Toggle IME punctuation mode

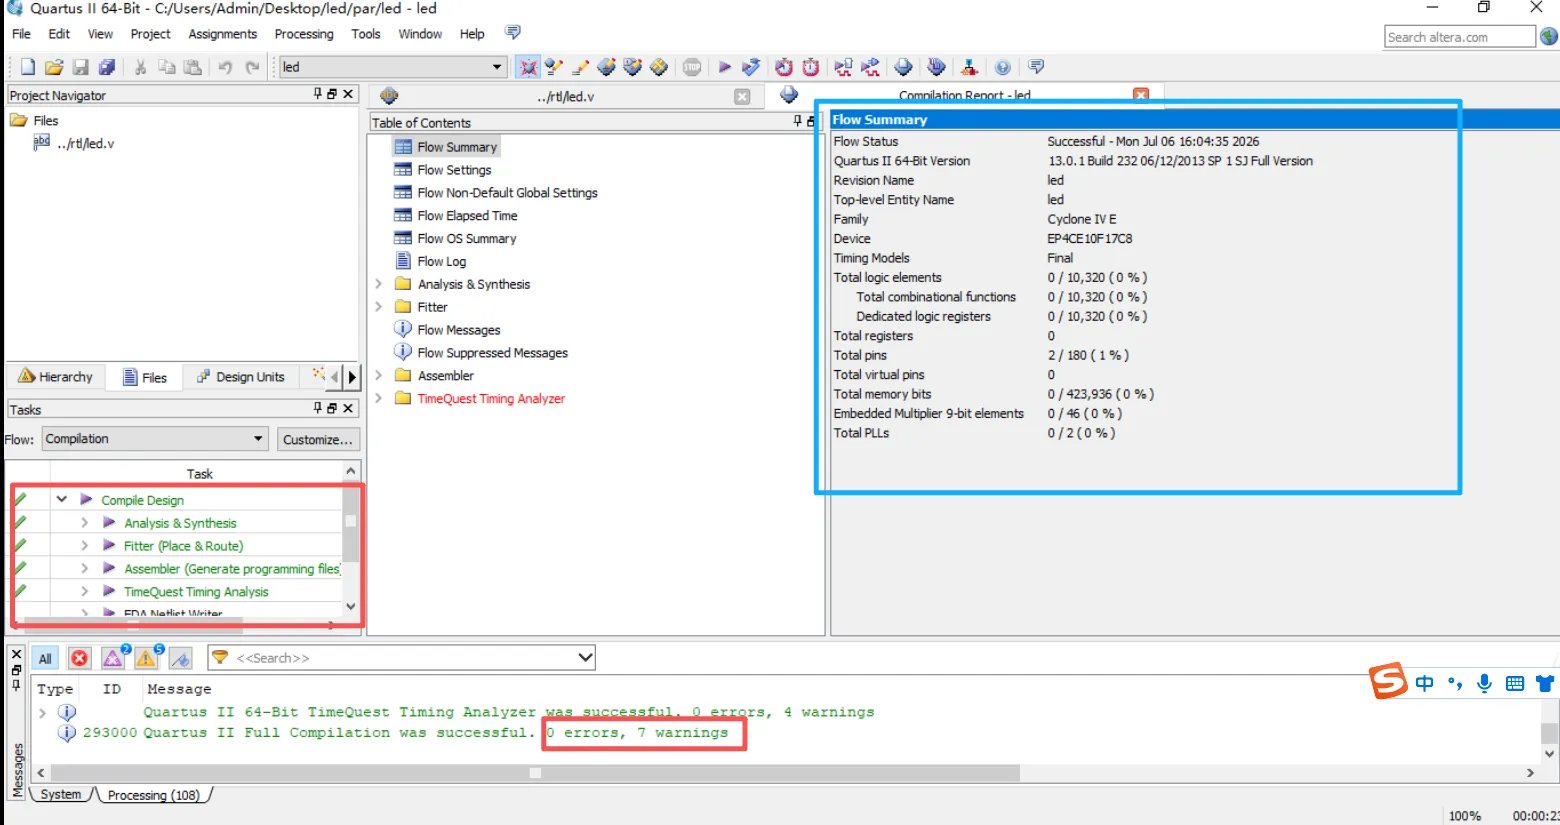click(x=1455, y=683)
